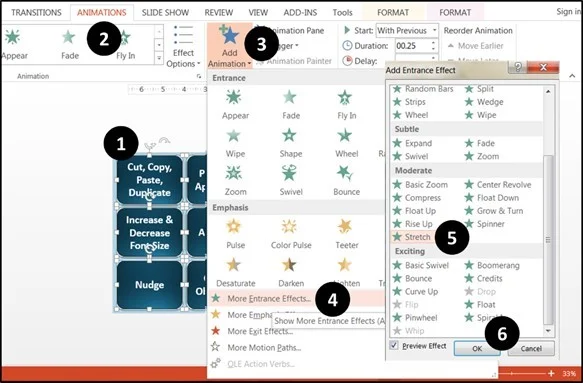Open the Animation Pane

pos(292,30)
